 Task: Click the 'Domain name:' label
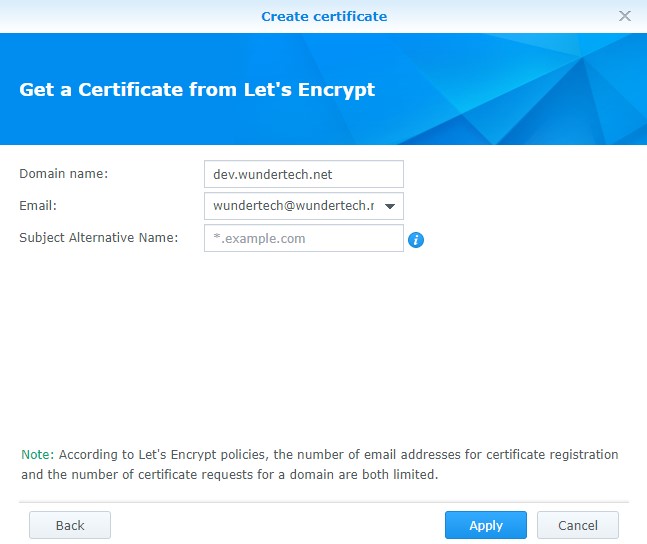coord(64,174)
